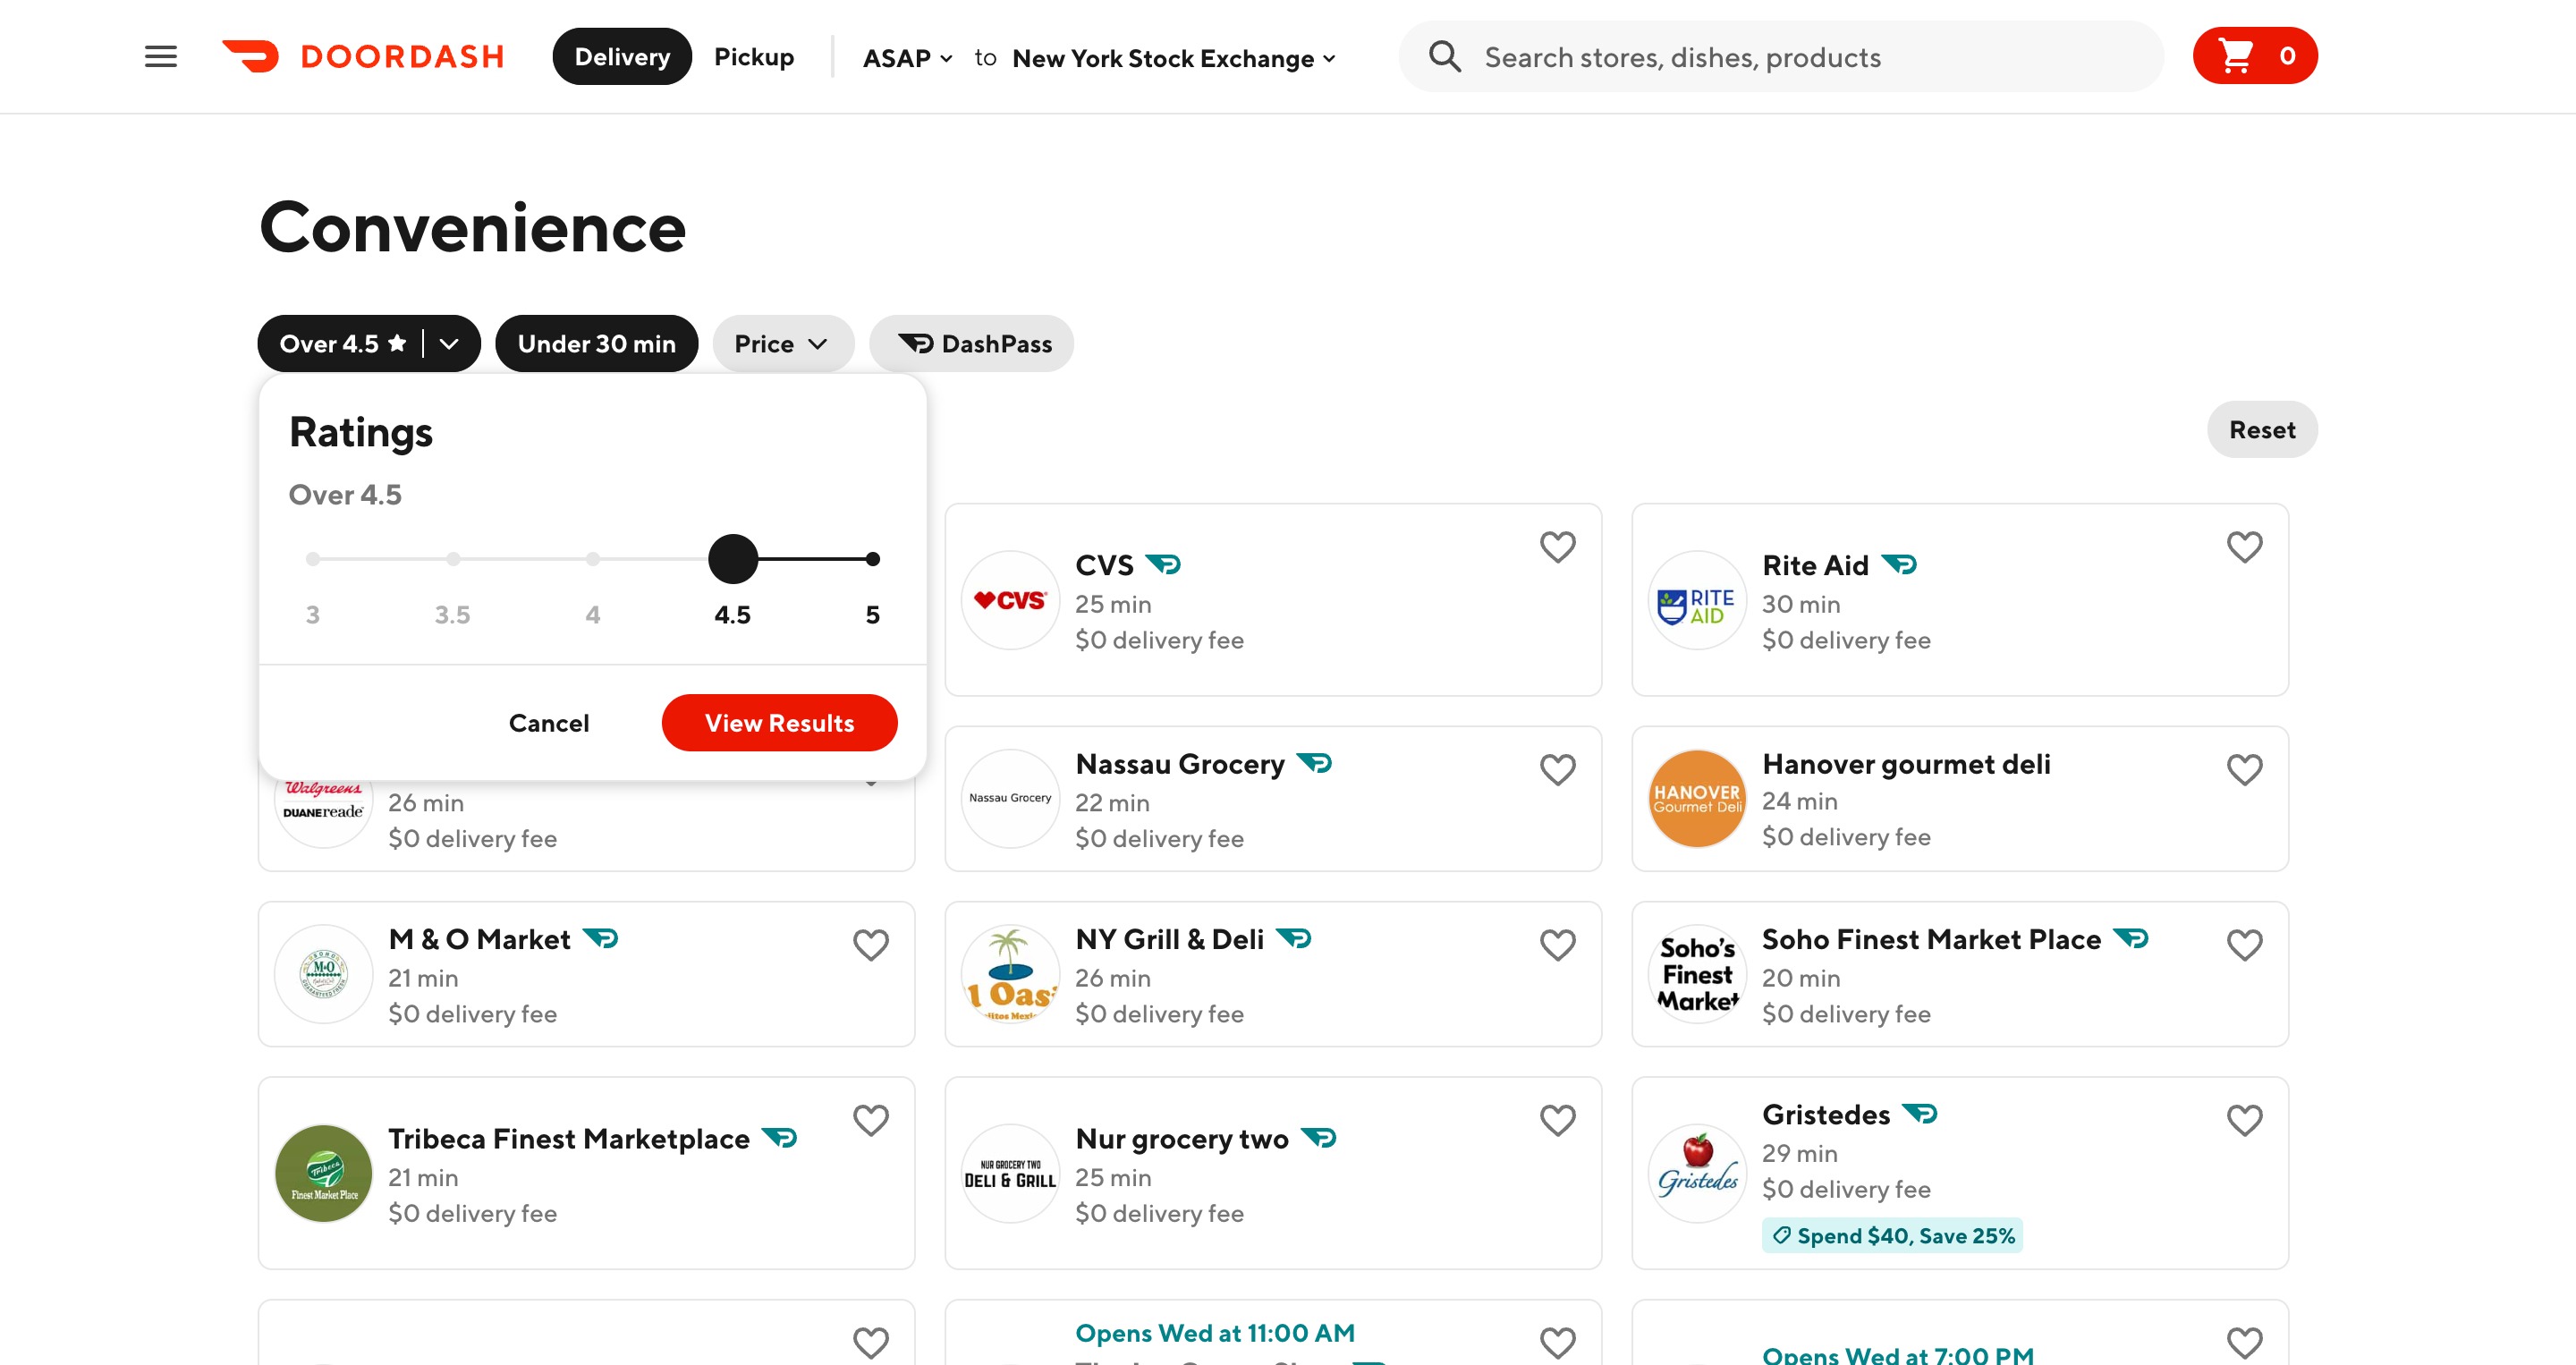Open the Nur grocery two name link
The image size is (2576, 1365).
(1182, 1139)
